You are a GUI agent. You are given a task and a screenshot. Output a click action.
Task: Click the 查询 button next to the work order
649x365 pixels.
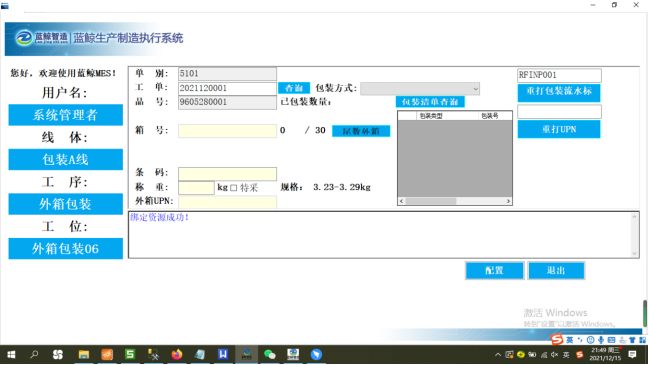tap(294, 88)
